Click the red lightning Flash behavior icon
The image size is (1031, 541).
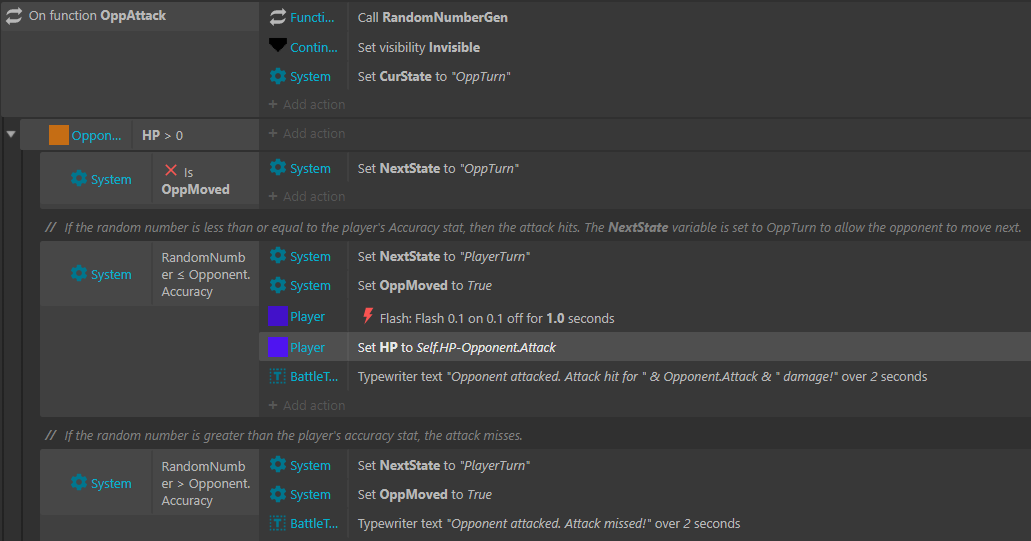pos(368,316)
